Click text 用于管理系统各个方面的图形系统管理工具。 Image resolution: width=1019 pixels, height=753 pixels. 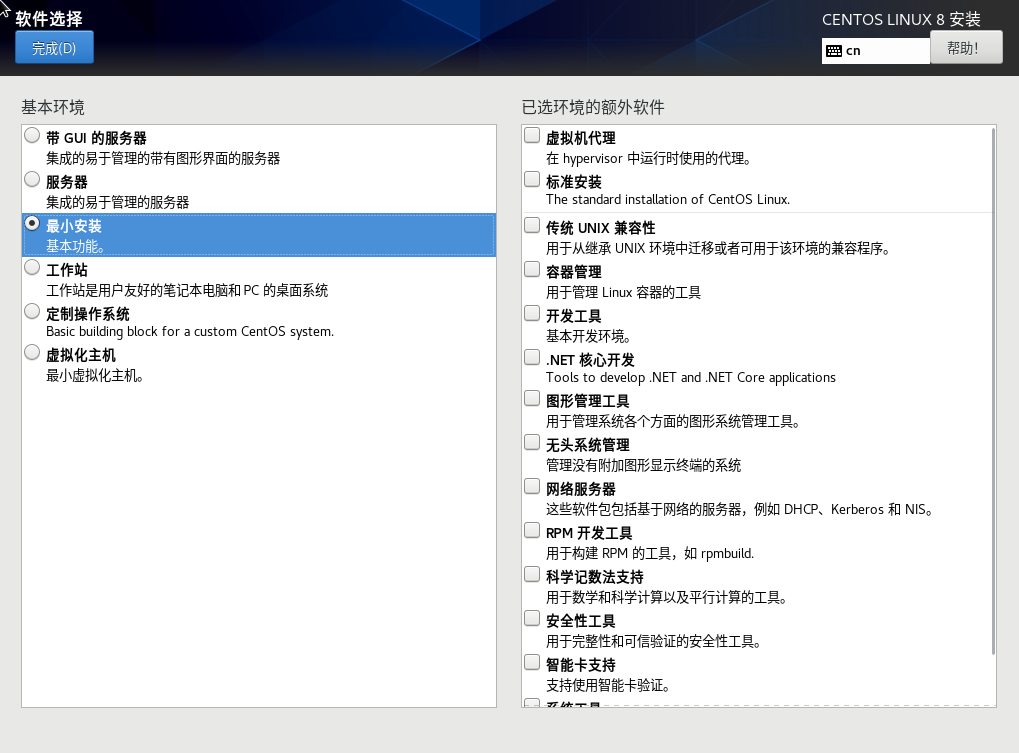tap(673, 422)
